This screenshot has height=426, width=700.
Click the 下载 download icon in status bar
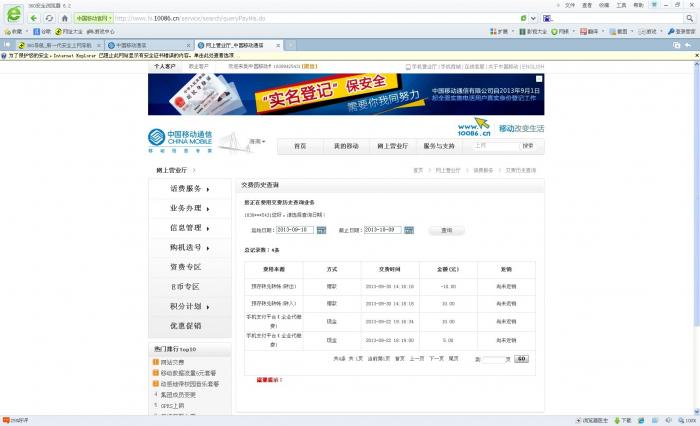[623, 421]
